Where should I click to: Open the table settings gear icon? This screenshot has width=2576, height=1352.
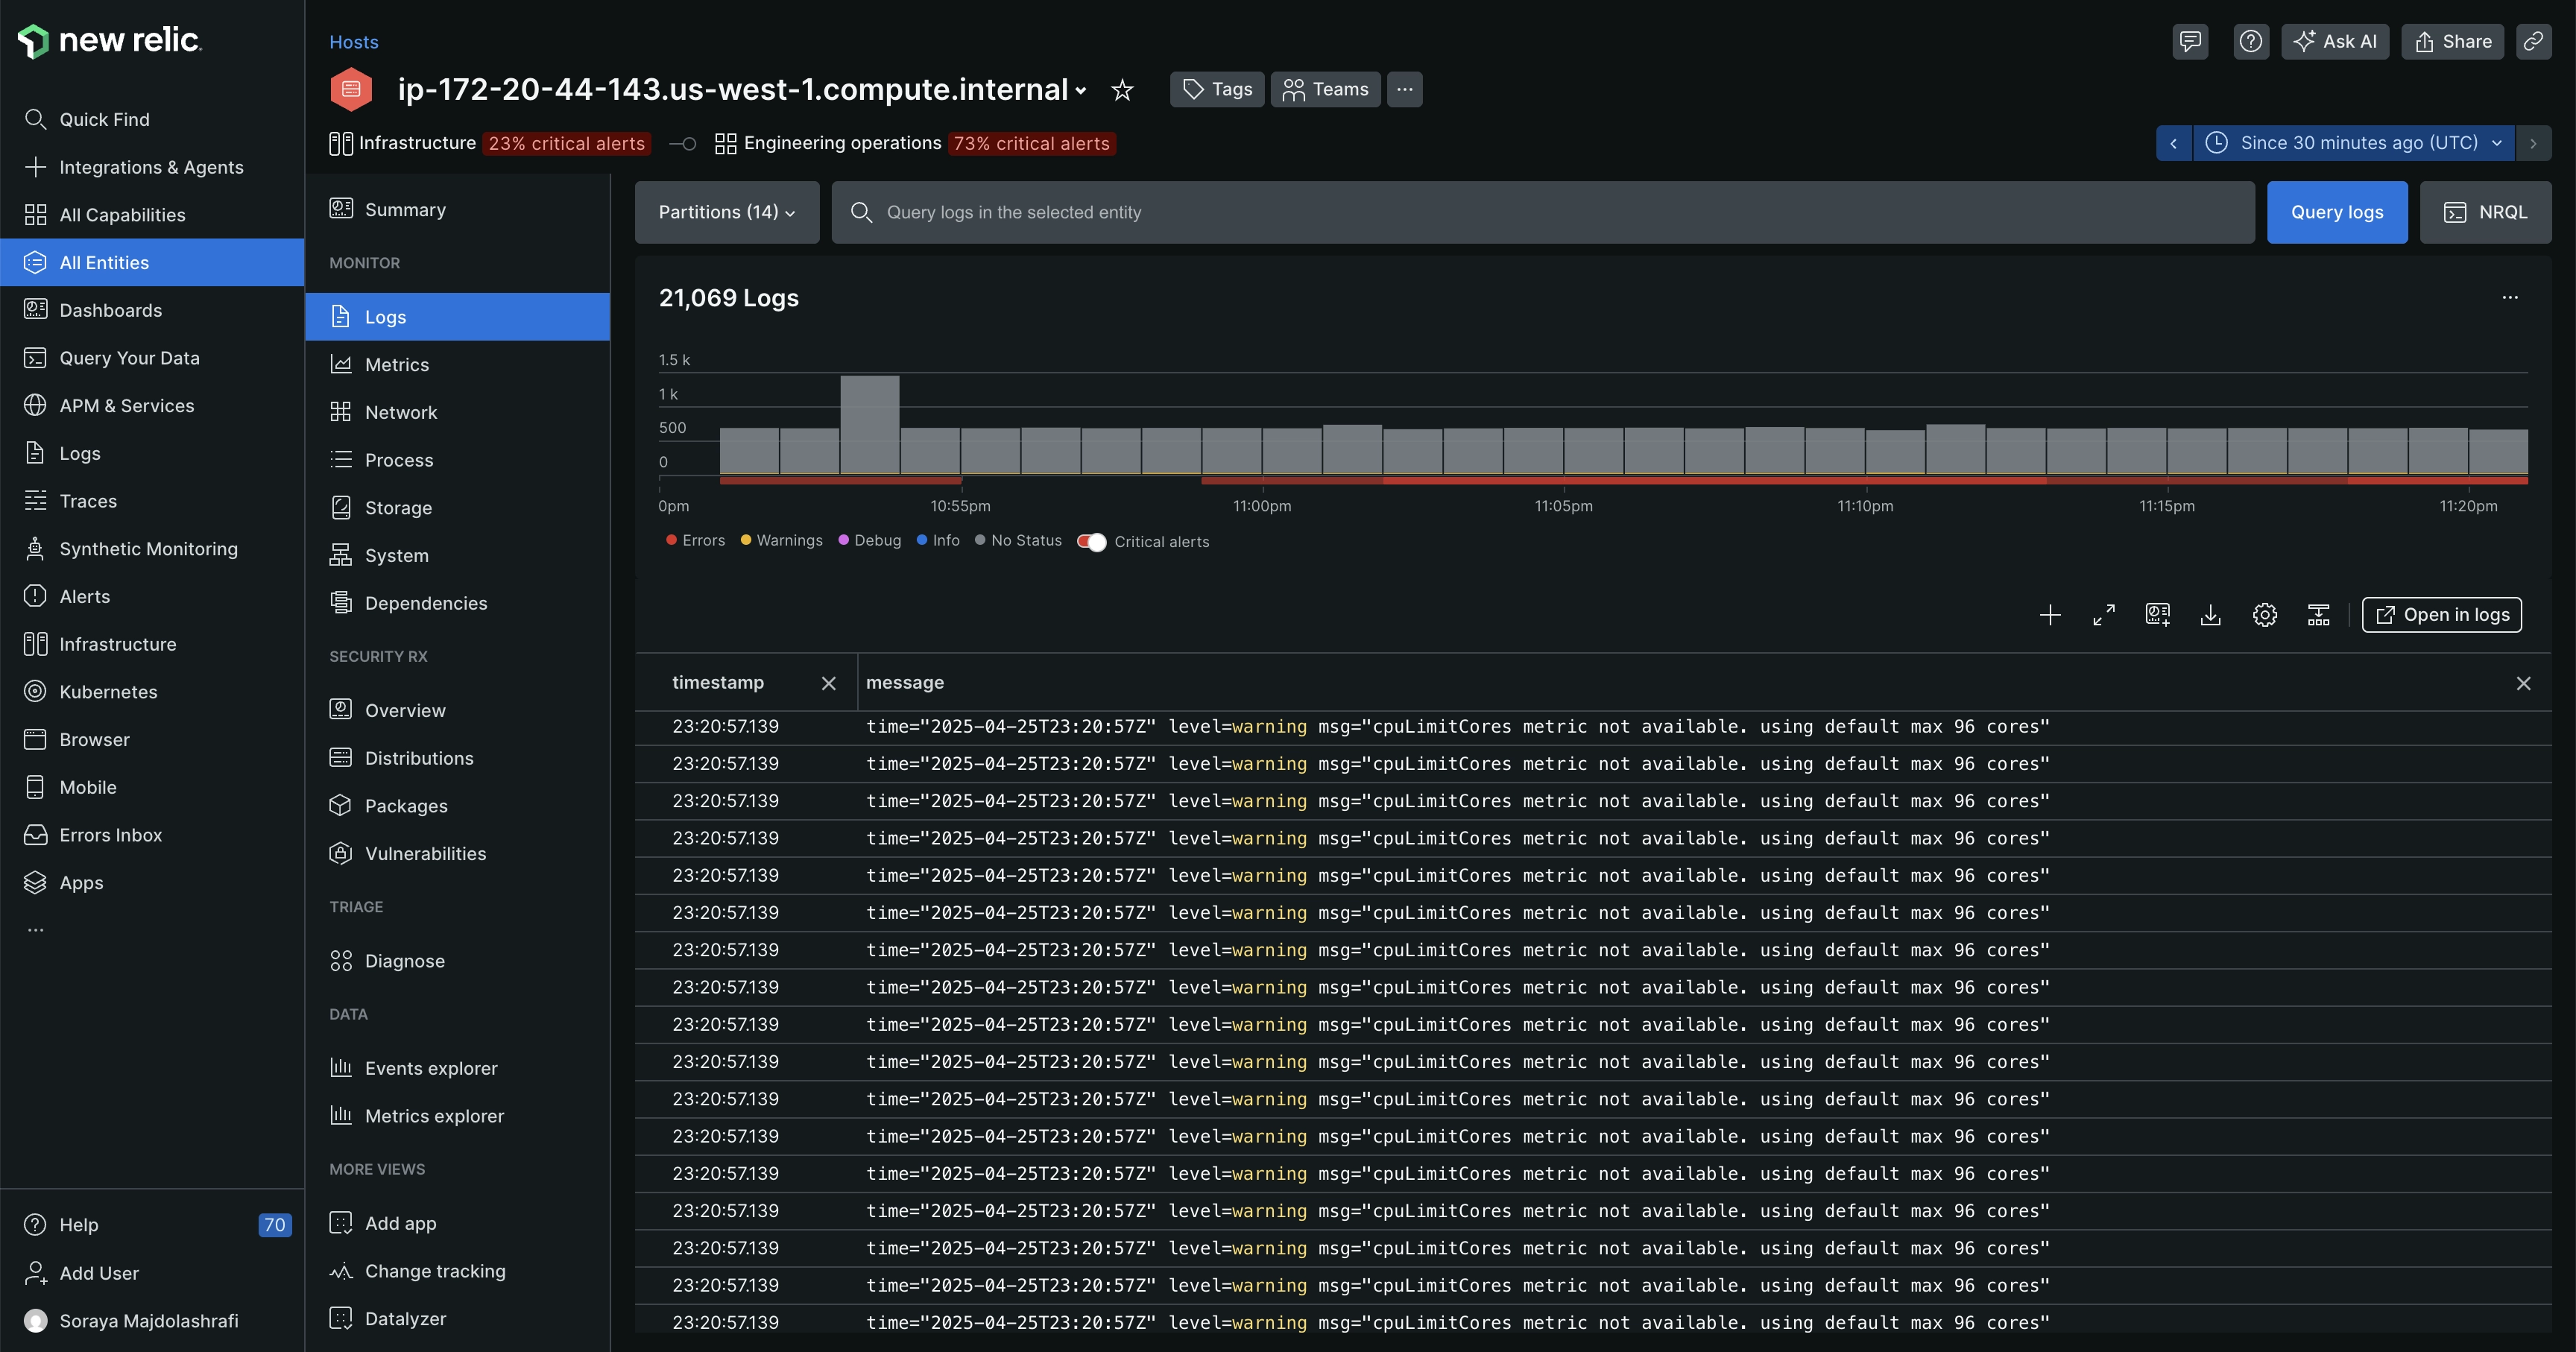click(2264, 615)
